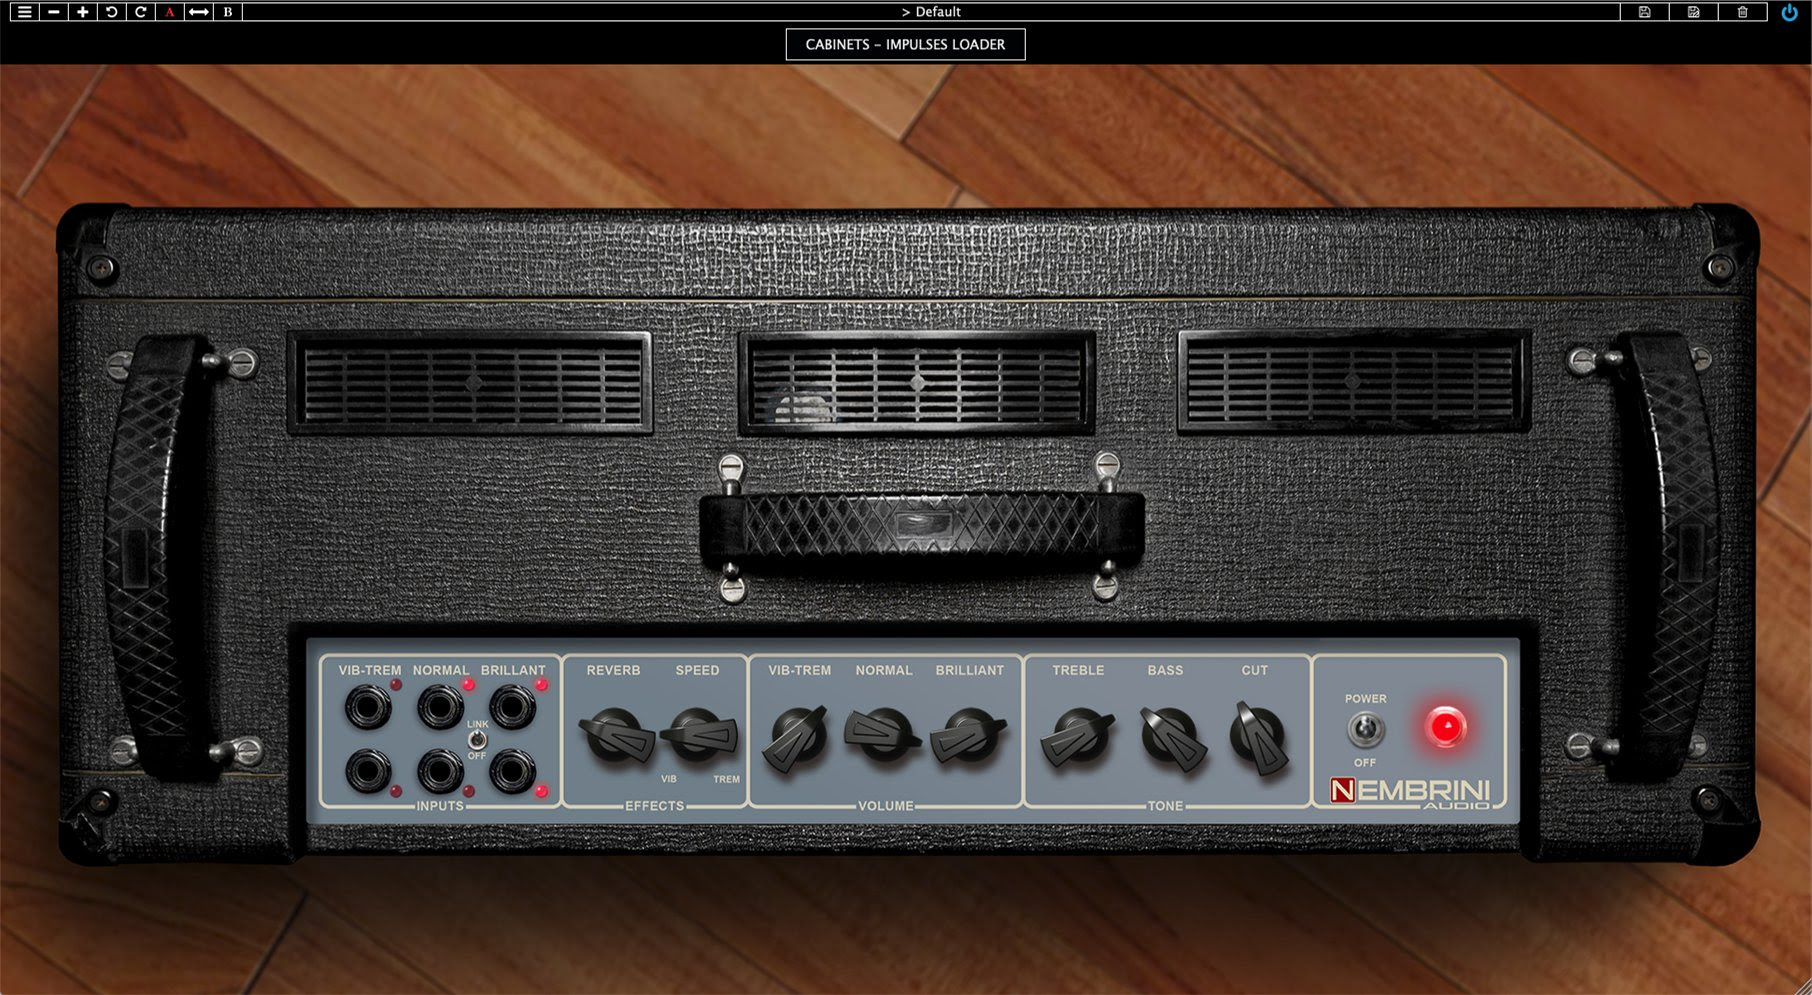Click the A/B copy double-arrow icon
This screenshot has height=995, width=1812.
click(199, 12)
